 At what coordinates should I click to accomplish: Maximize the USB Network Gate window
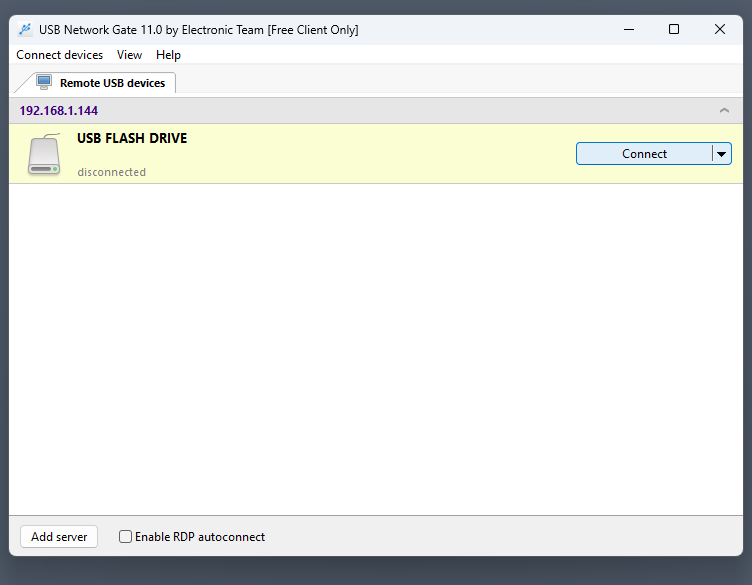point(674,29)
